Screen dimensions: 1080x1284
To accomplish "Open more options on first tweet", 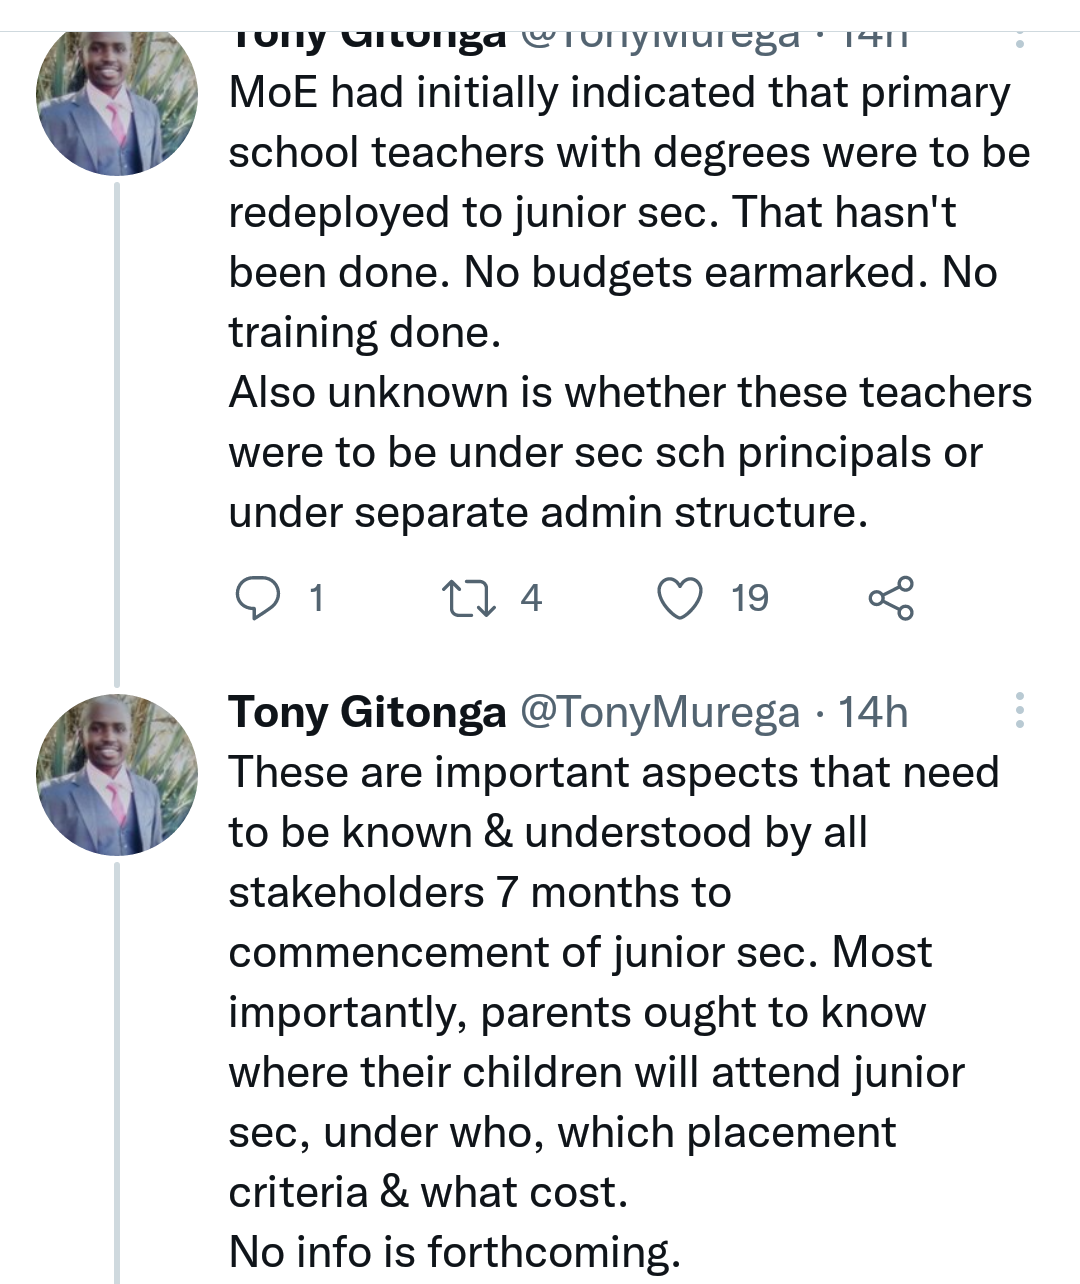I will 1019,39.
